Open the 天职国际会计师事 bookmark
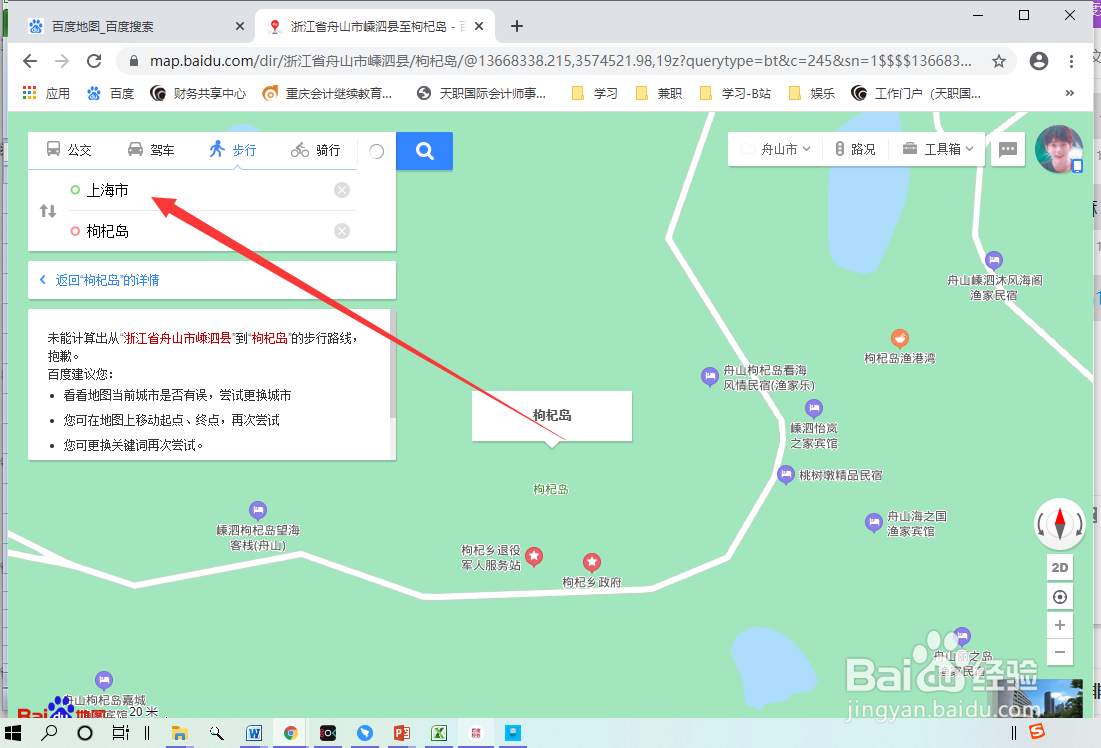The image size is (1101, 748). [x=481, y=93]
